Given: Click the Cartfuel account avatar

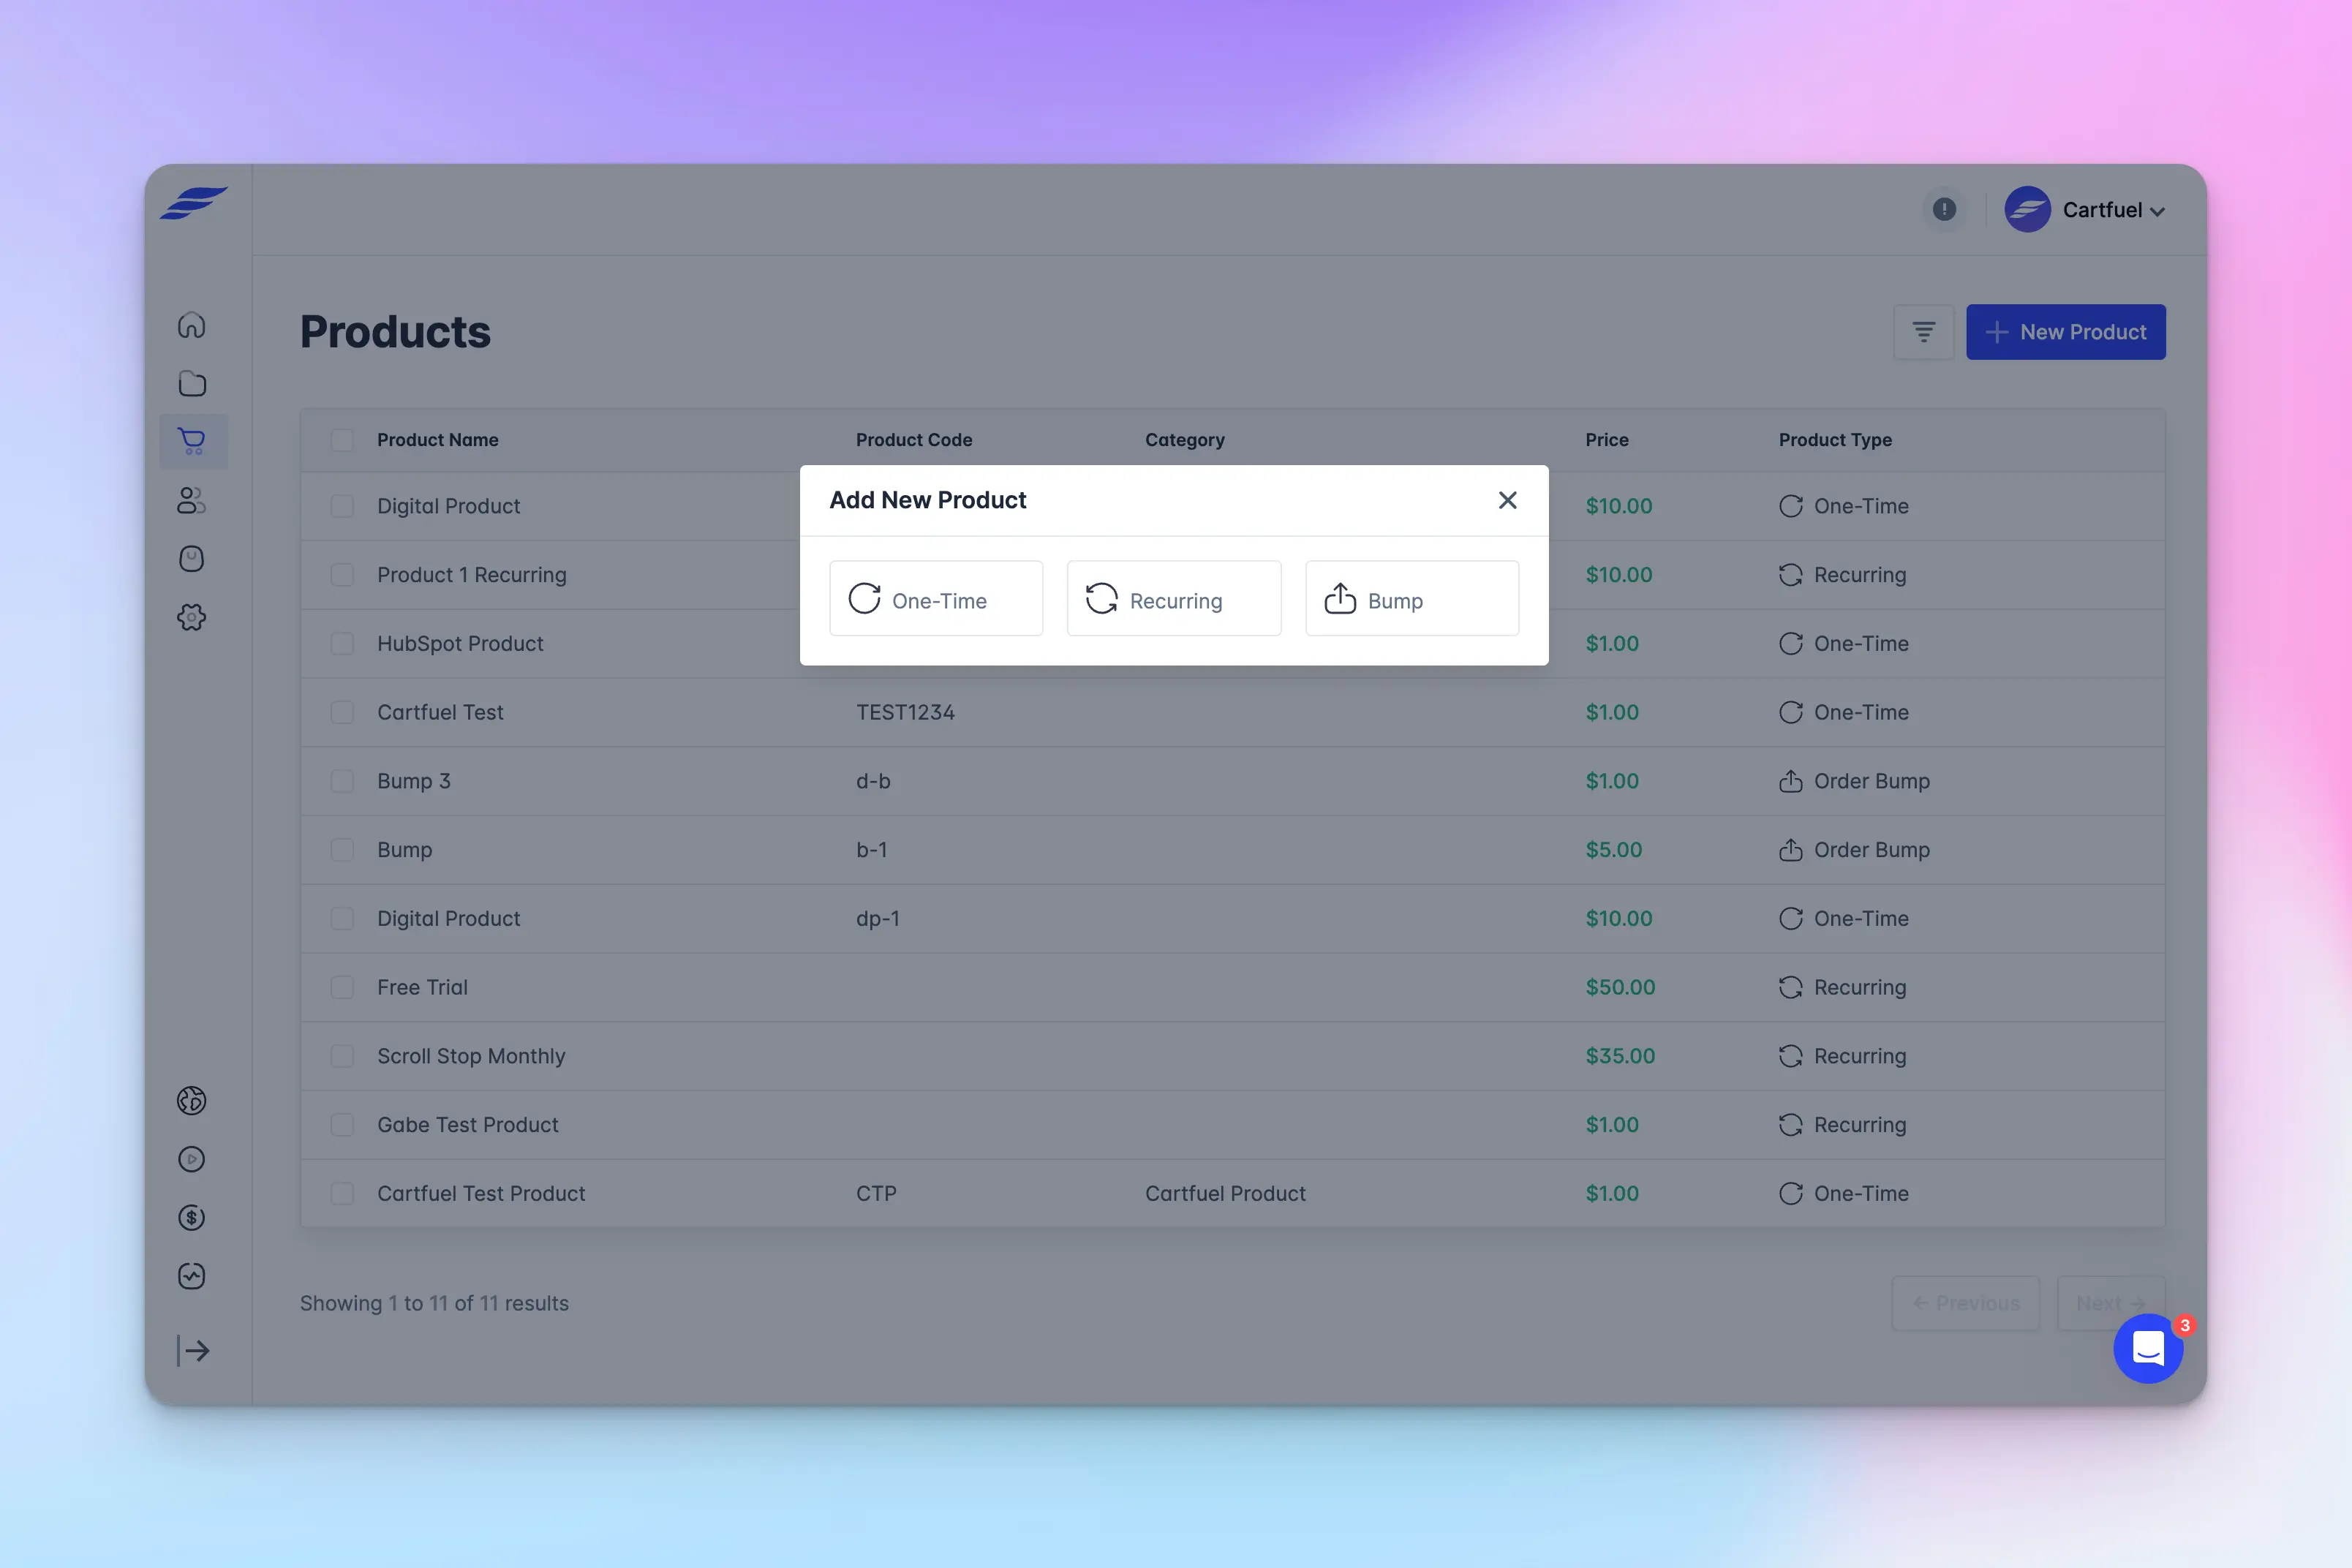Looking at the screenshot, I should [2028, 210].
